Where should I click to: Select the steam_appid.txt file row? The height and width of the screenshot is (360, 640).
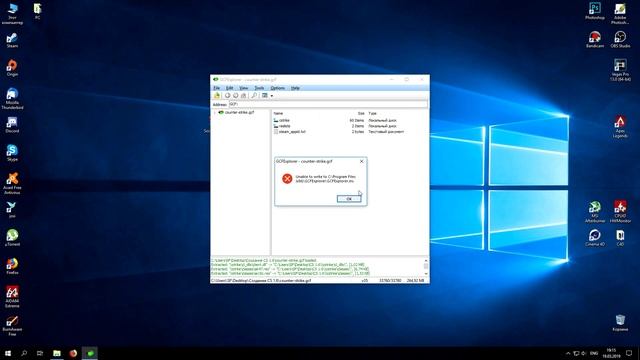pos(339,132)
